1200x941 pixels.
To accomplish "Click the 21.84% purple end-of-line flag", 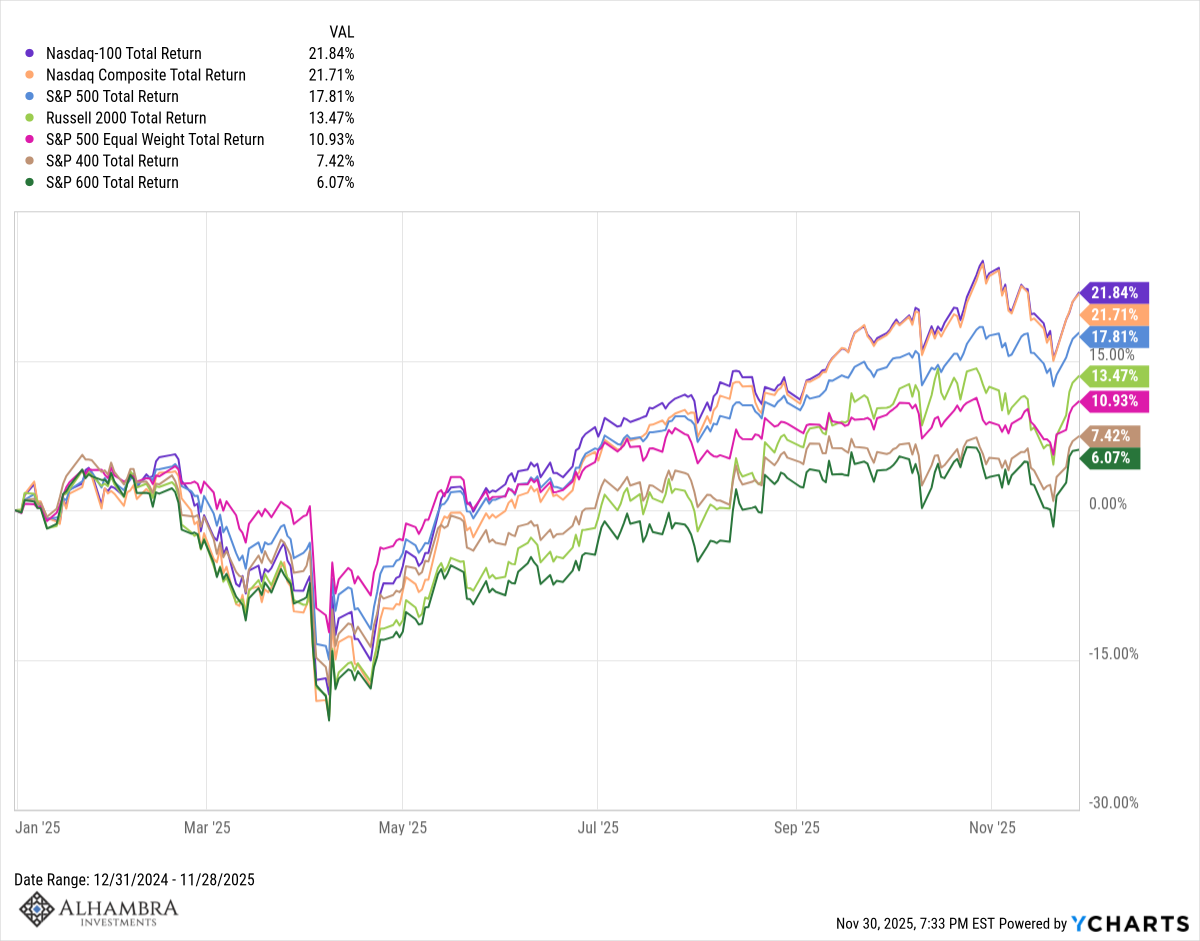I will [x=1114, y=293].
